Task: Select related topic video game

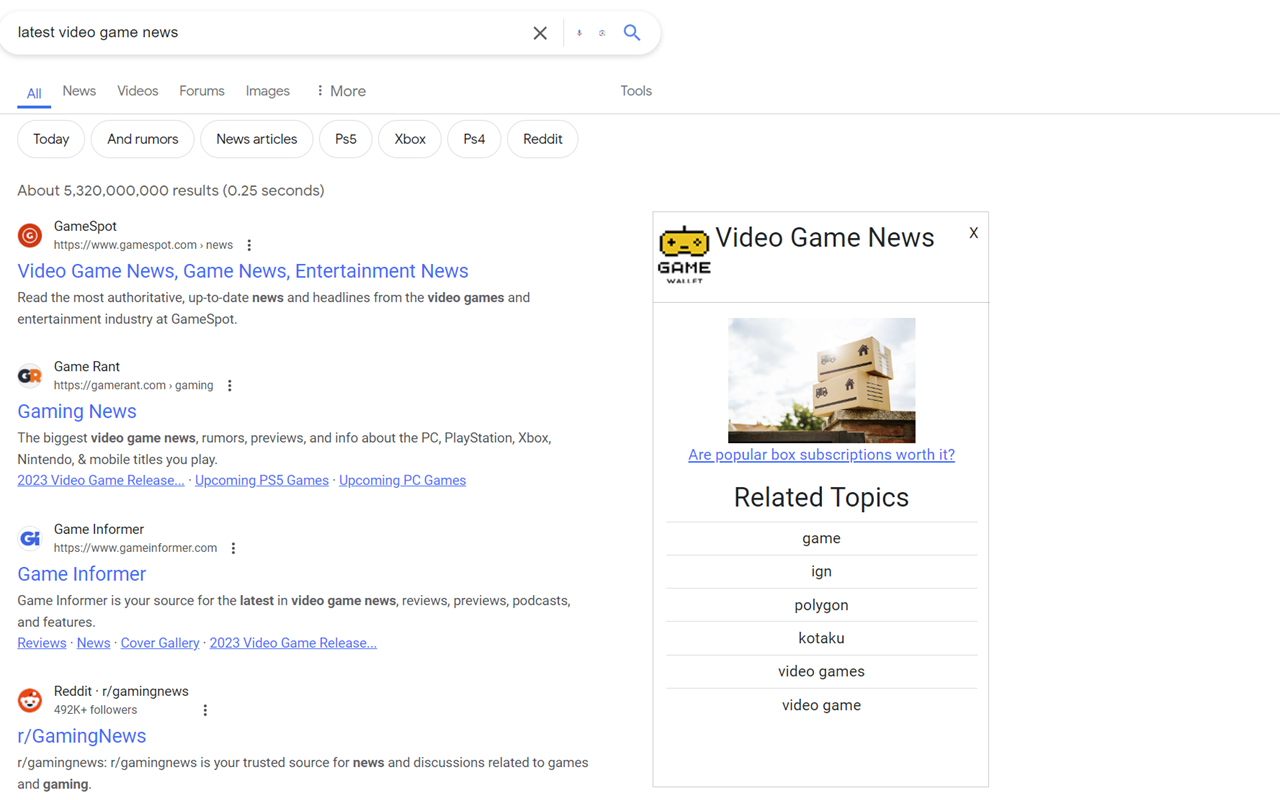Action: (822, 705)
